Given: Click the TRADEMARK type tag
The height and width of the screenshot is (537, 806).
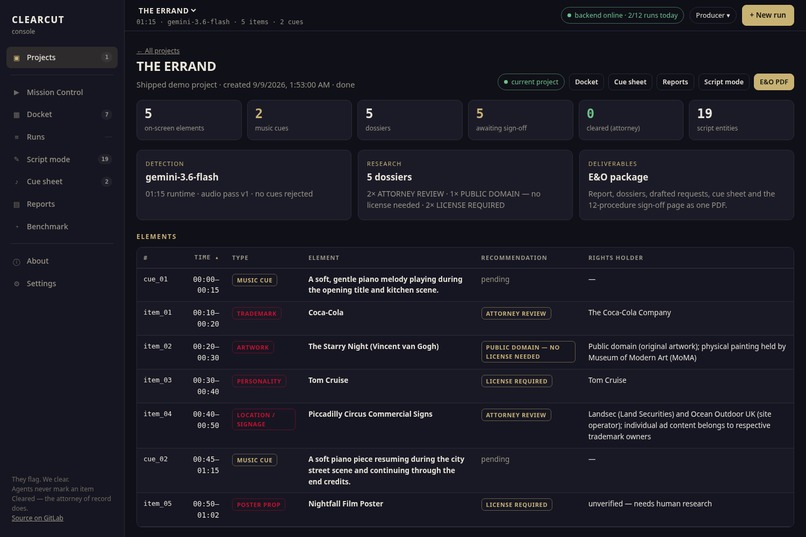Looking at the screenshot, I should click(257, 313).
